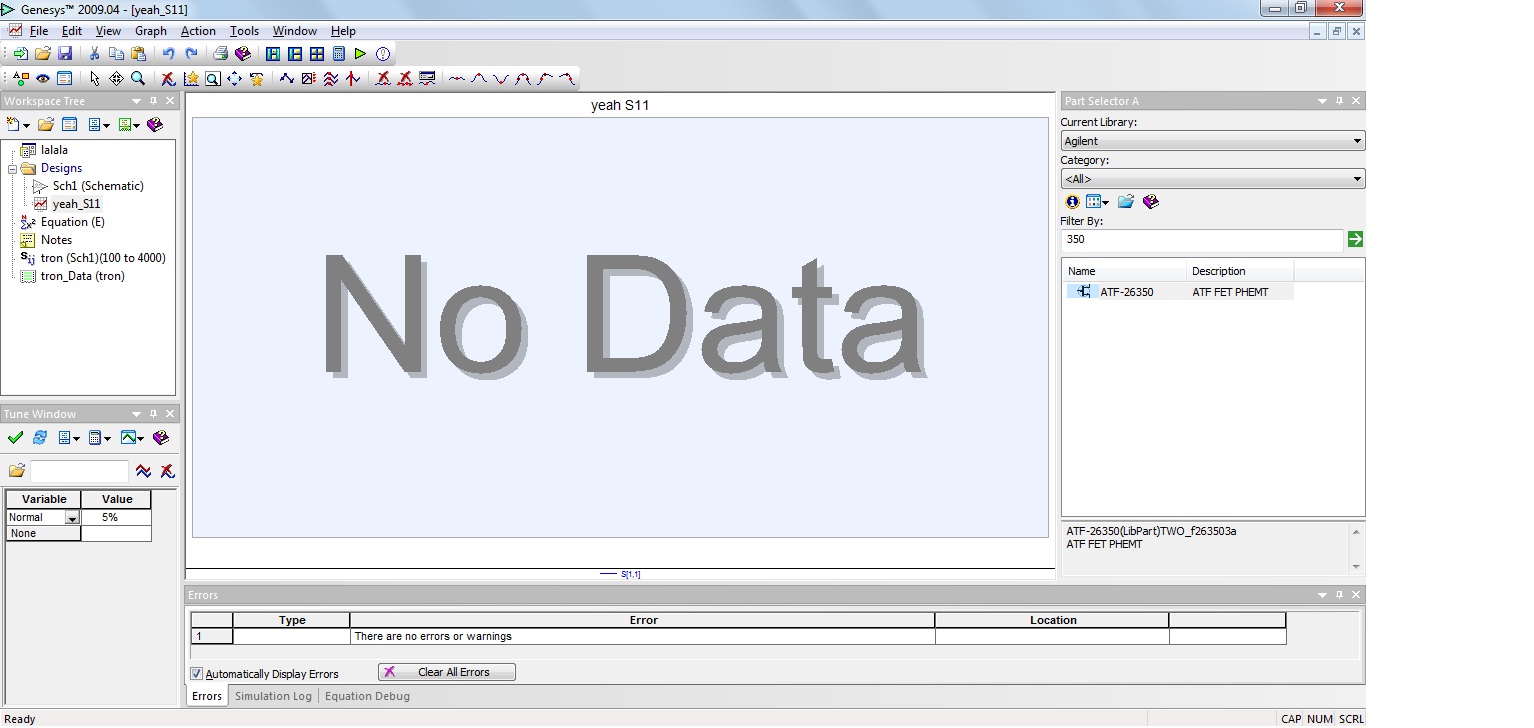Click the Description column header in parts list

(1240, 271)
